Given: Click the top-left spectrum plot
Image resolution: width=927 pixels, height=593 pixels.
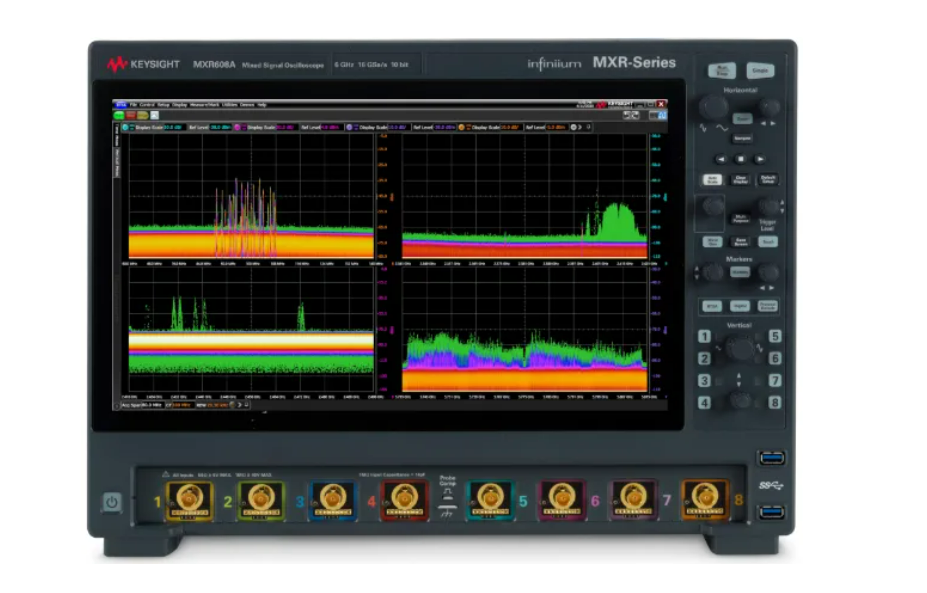Looking at the screenshot, I should point(251,196).
